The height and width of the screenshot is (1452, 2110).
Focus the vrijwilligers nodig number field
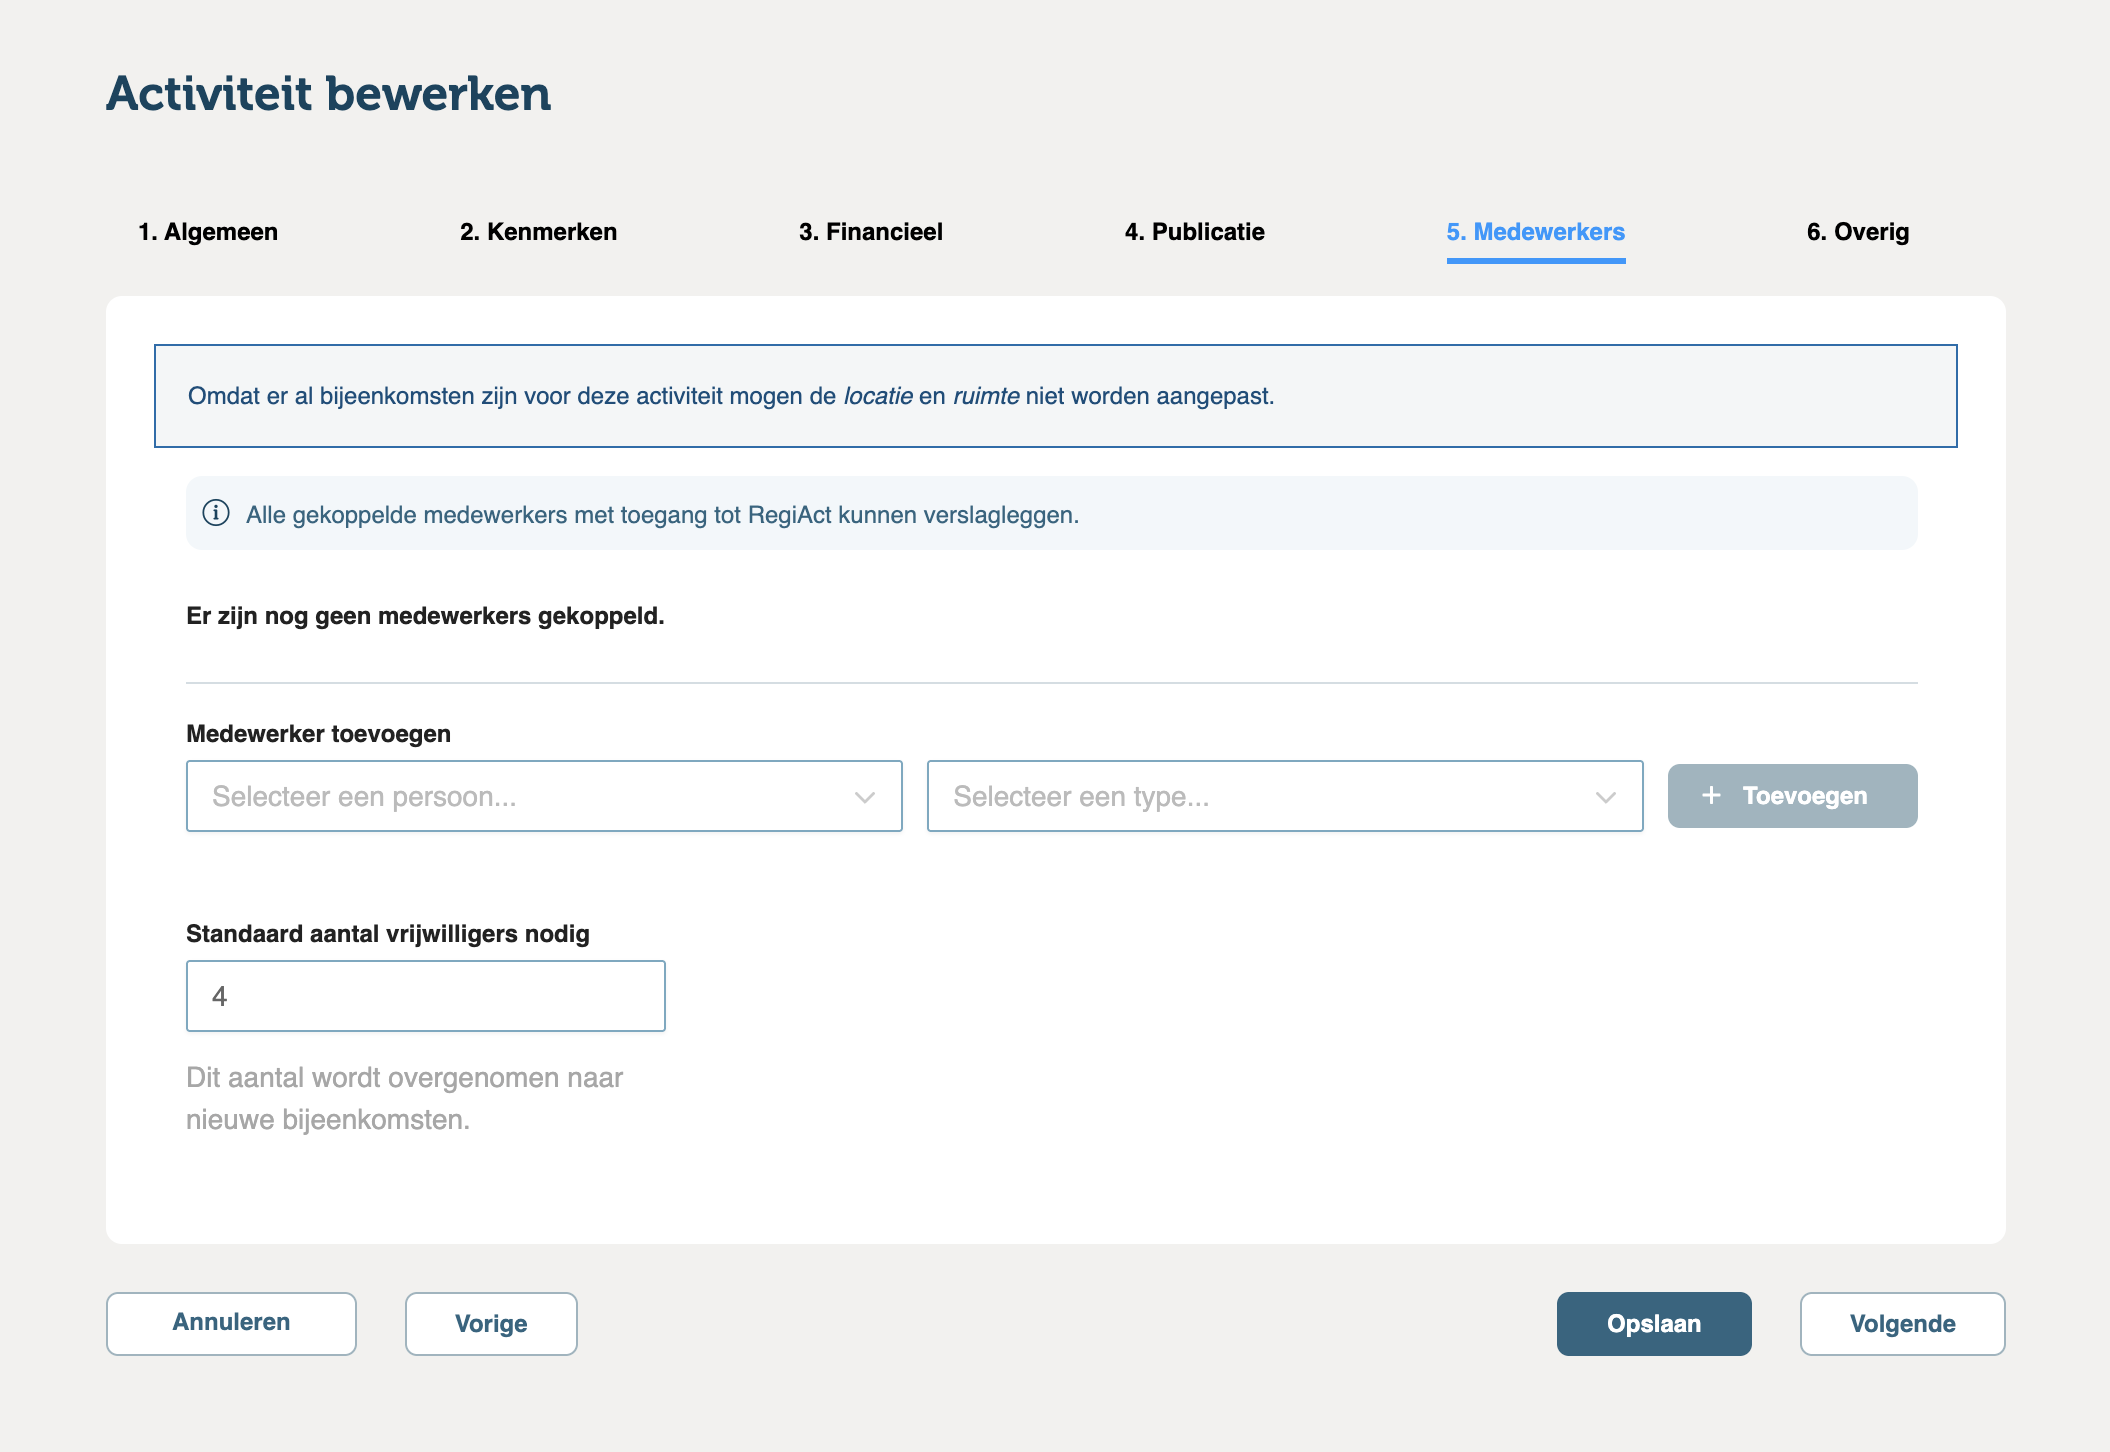pyautogui.click(x=425, y=996)
